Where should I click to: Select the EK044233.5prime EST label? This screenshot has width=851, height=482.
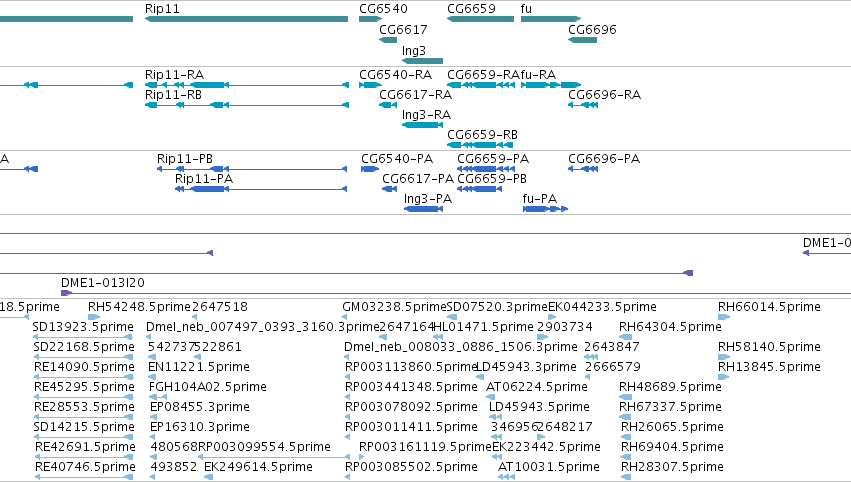click(602, 307)
